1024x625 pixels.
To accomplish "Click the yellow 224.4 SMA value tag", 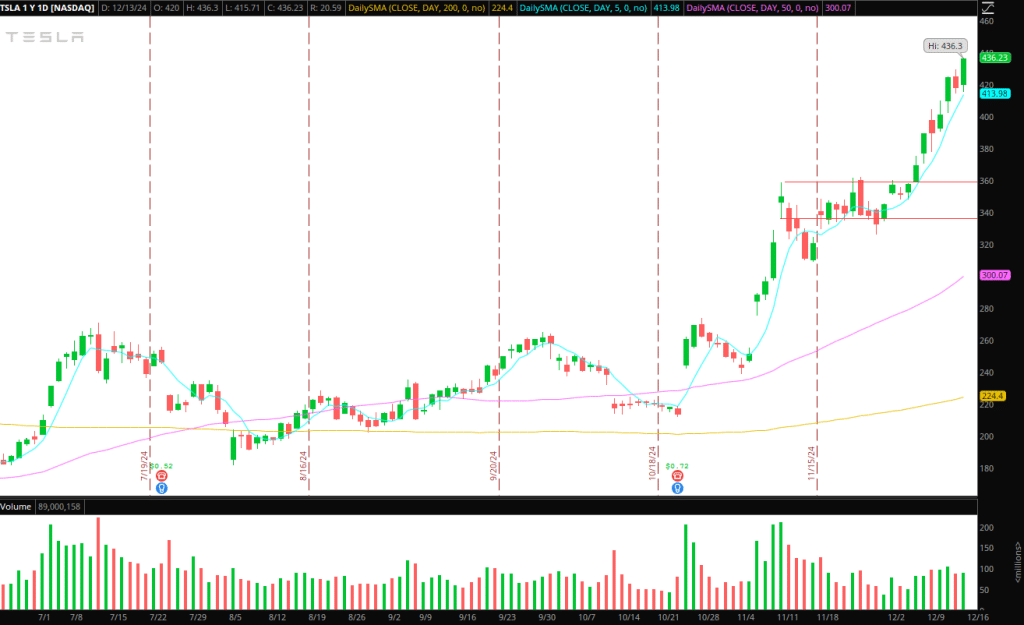I will click(x=991, y=396).
